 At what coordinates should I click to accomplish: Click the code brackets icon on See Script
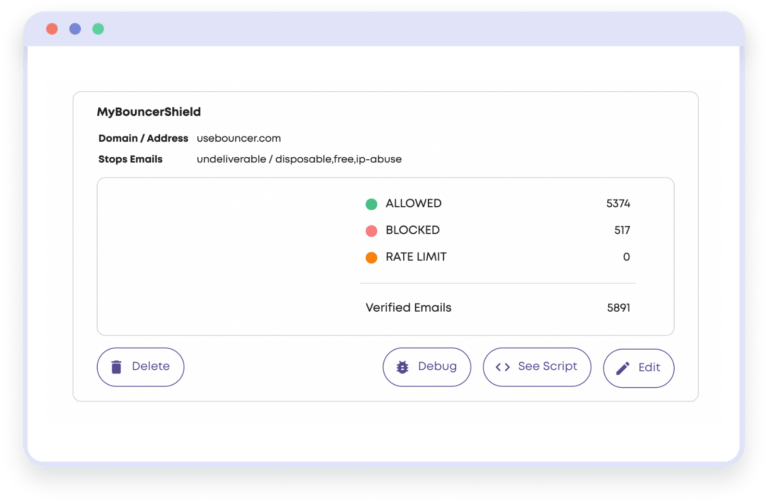click(503, 367)
